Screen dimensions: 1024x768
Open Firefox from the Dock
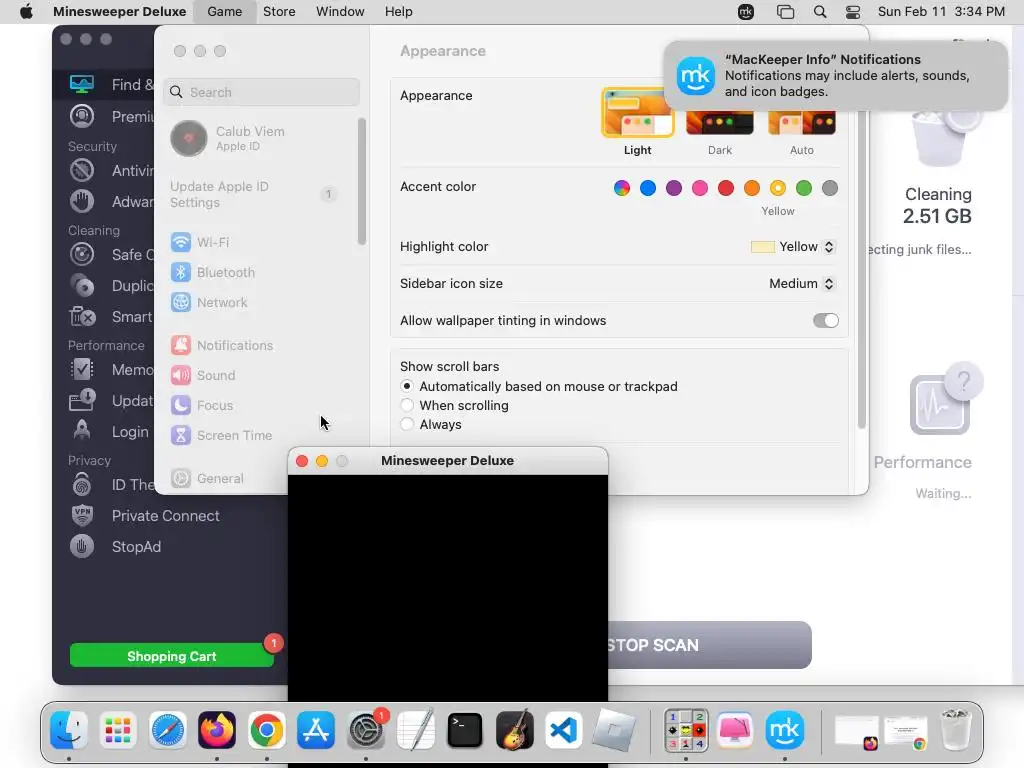[217, 730]
